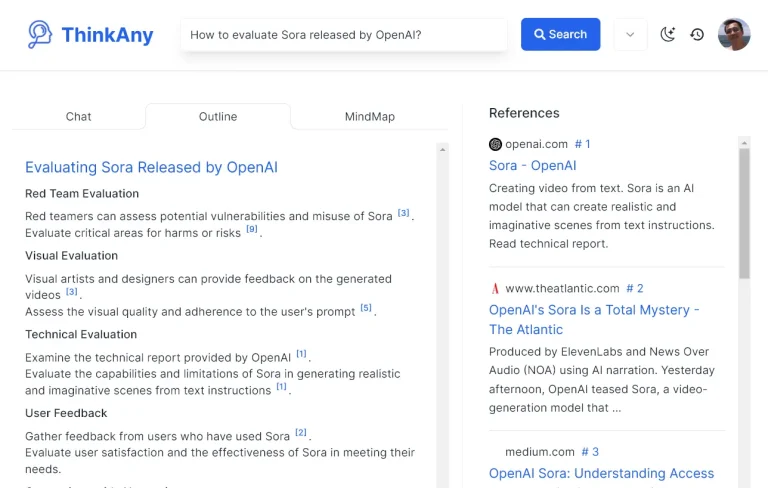
Task: Select the Outline tab
Action: coord(218,117)
